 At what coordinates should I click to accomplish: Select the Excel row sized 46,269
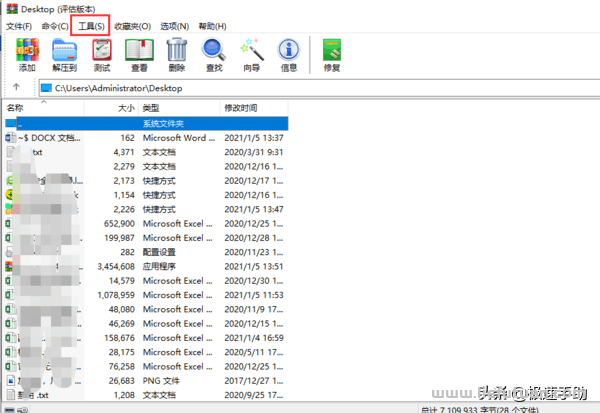point(147,324)
